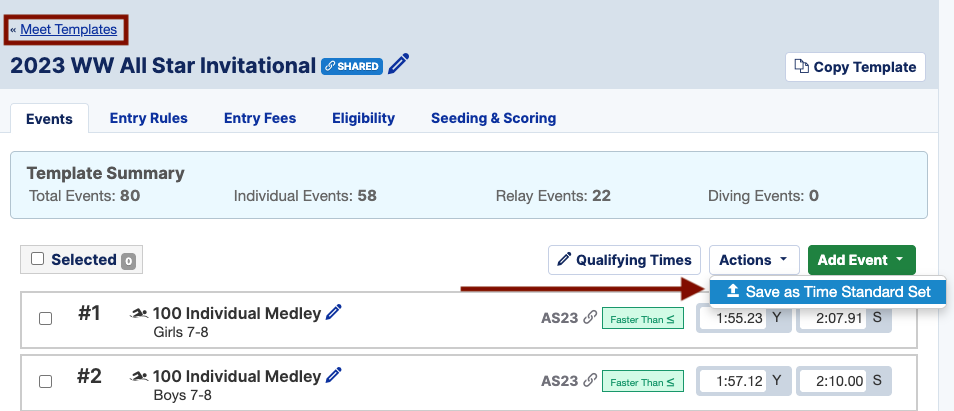Switch to the Entry Rules tab
Image resolution: width=954 pixels, height=411 pixels.
click(148, 118)
